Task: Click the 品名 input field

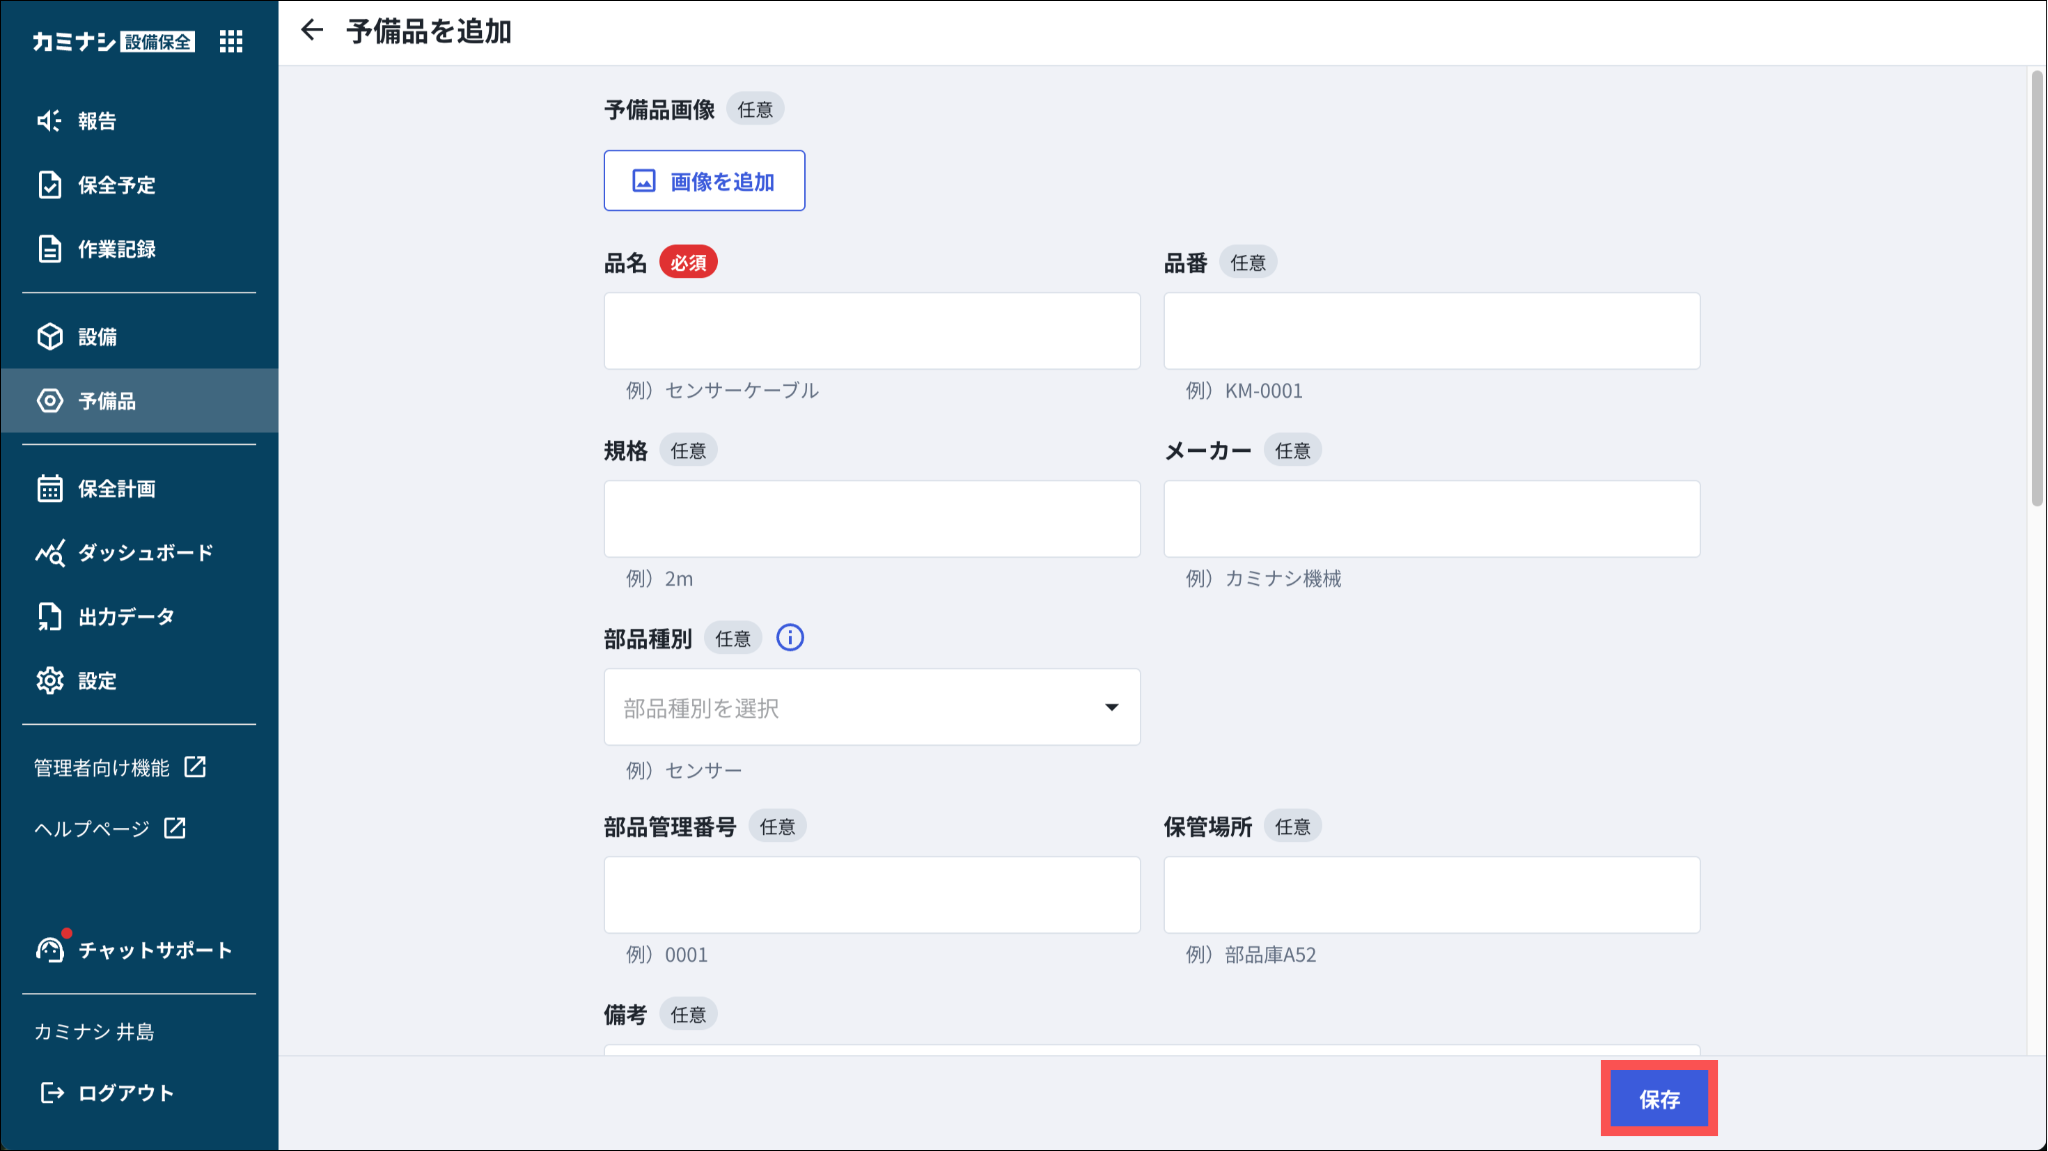Action: tap(871, 331)
